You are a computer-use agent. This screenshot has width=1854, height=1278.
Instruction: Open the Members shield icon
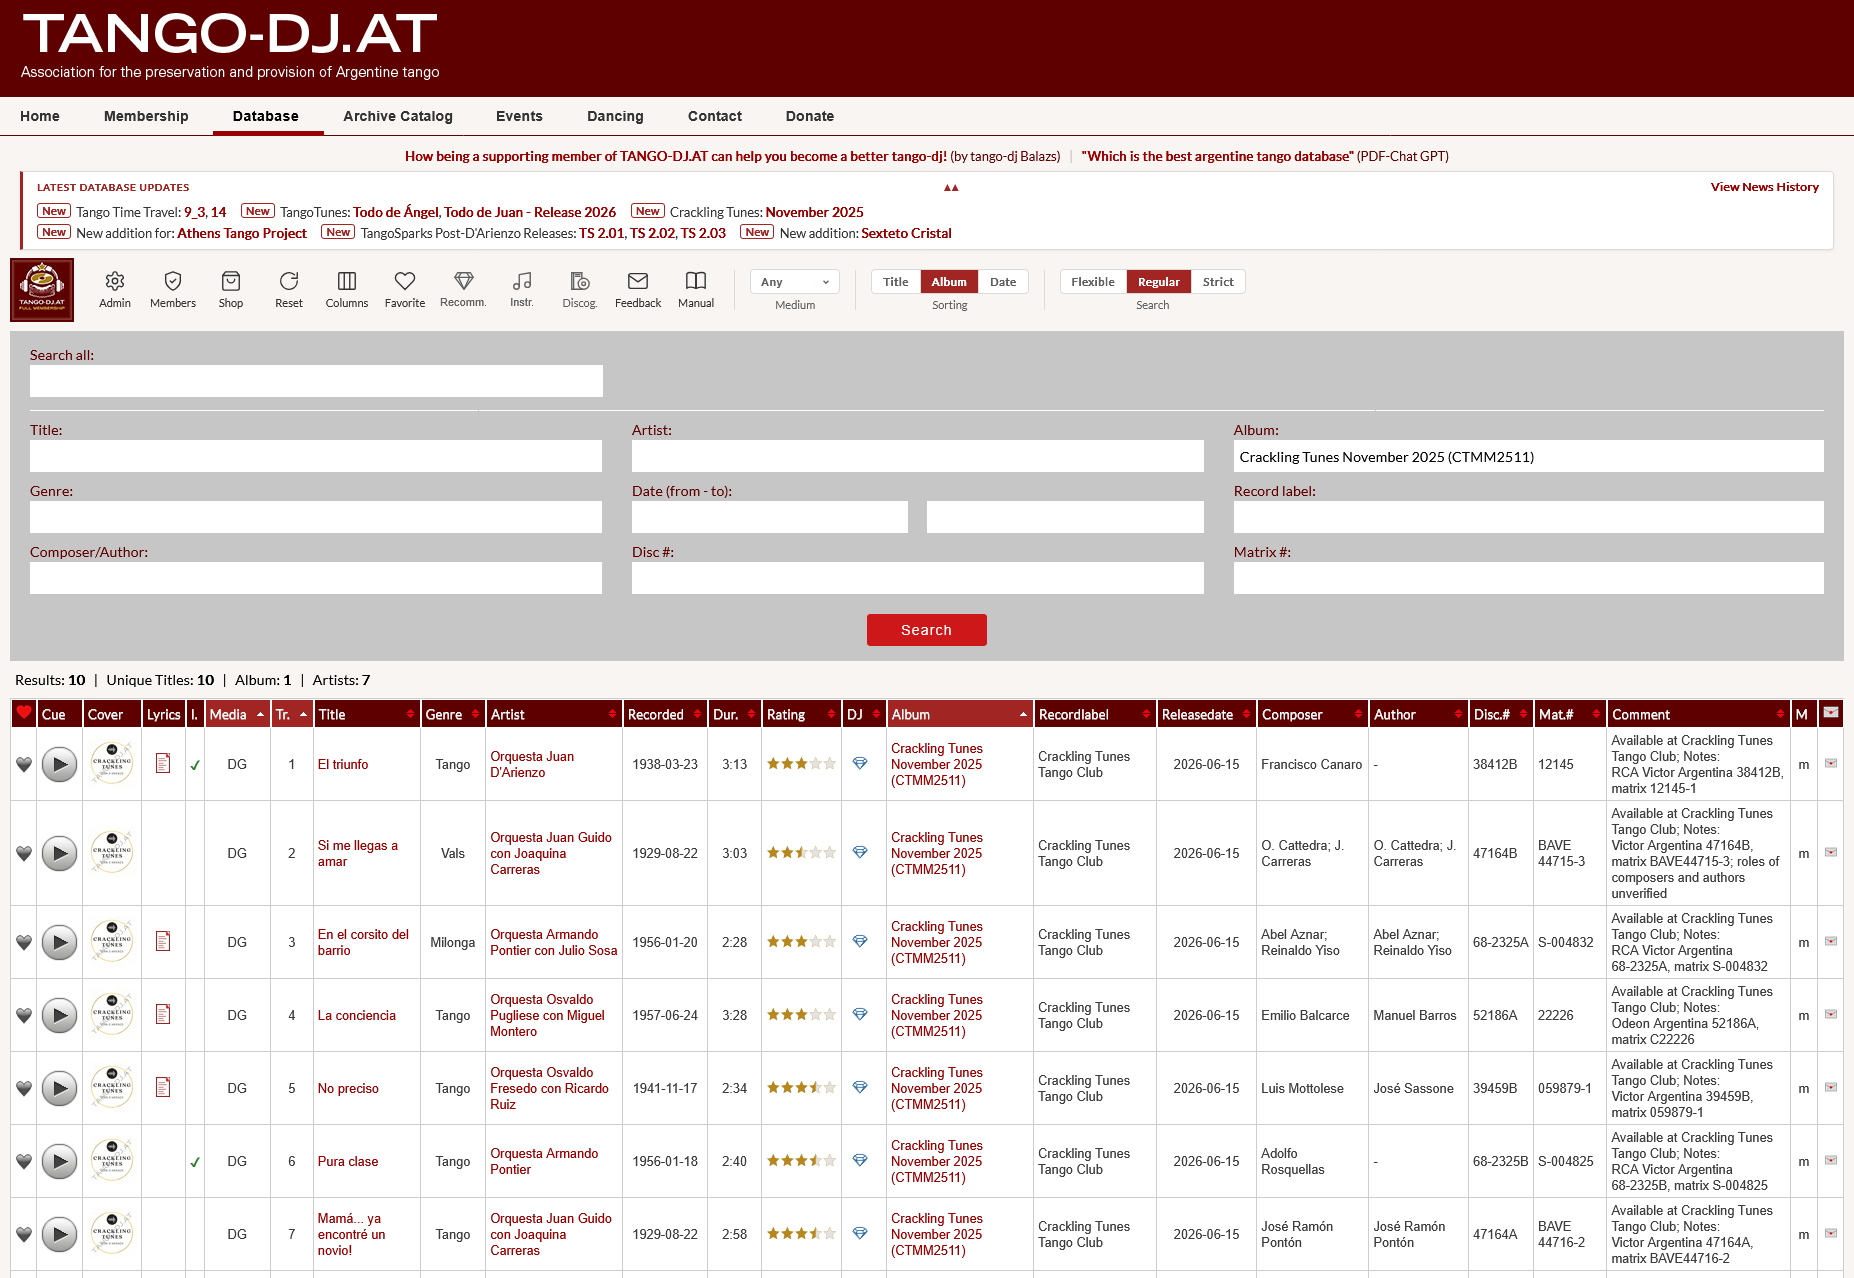(173, 281)
